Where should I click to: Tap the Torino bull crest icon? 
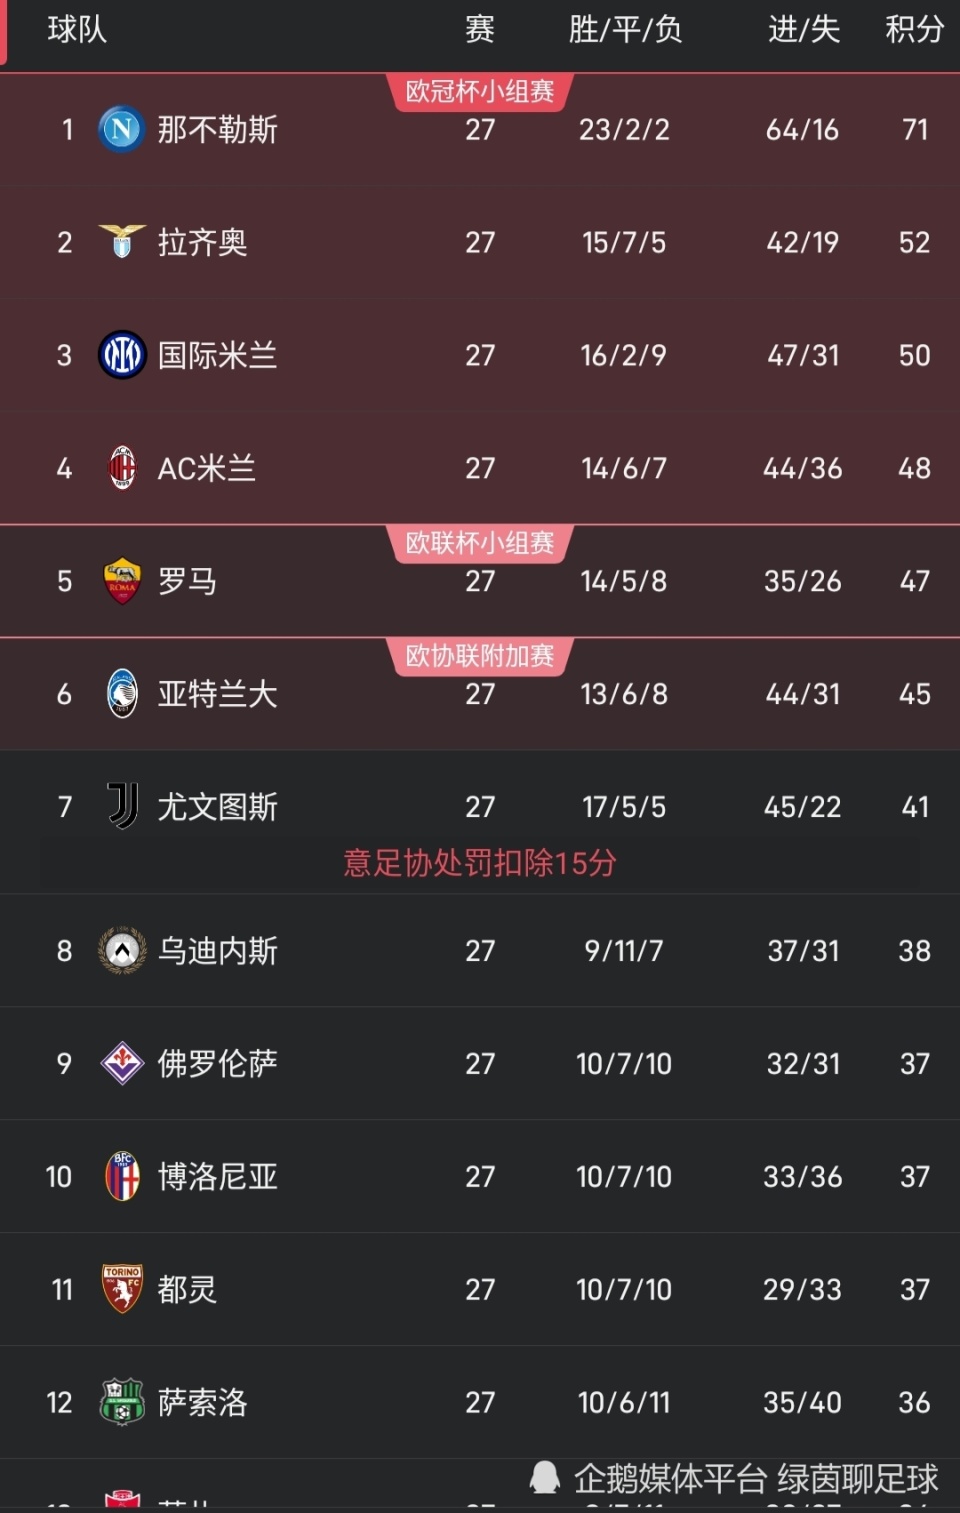tap(122, 1289)
